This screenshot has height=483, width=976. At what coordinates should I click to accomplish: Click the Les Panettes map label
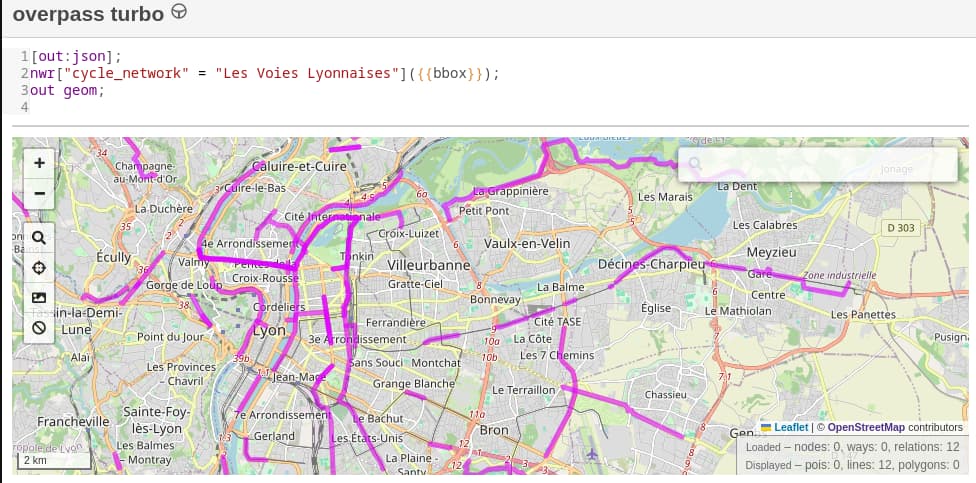click(863, 315)
